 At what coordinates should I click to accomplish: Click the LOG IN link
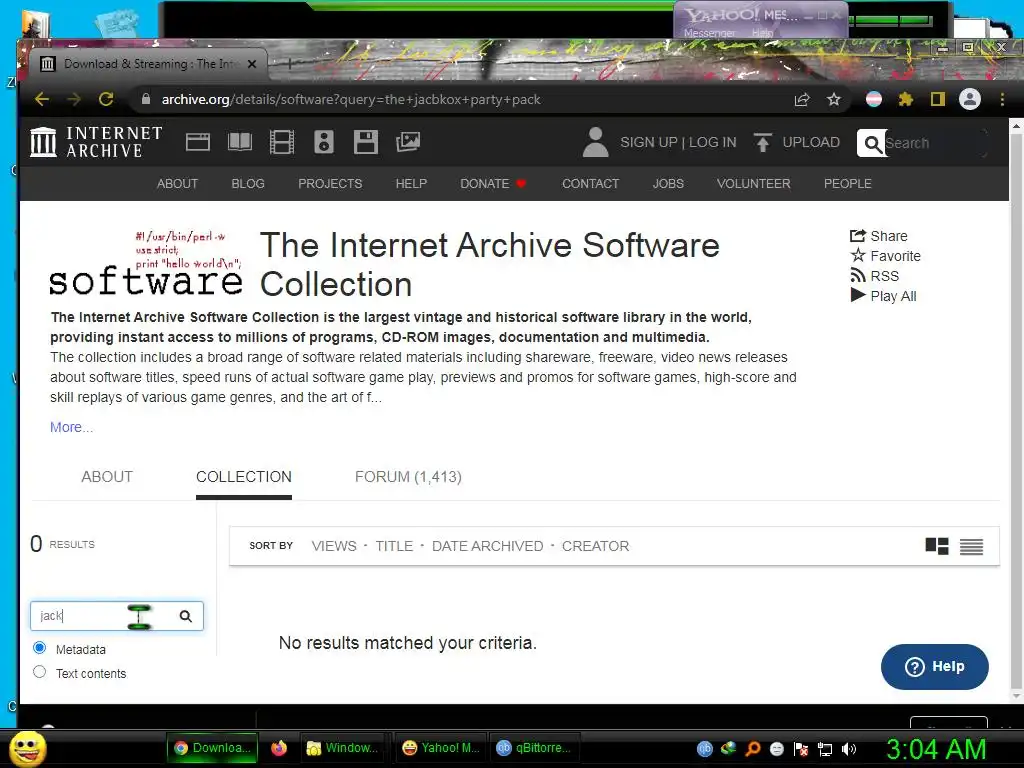[x=712, y=142]
